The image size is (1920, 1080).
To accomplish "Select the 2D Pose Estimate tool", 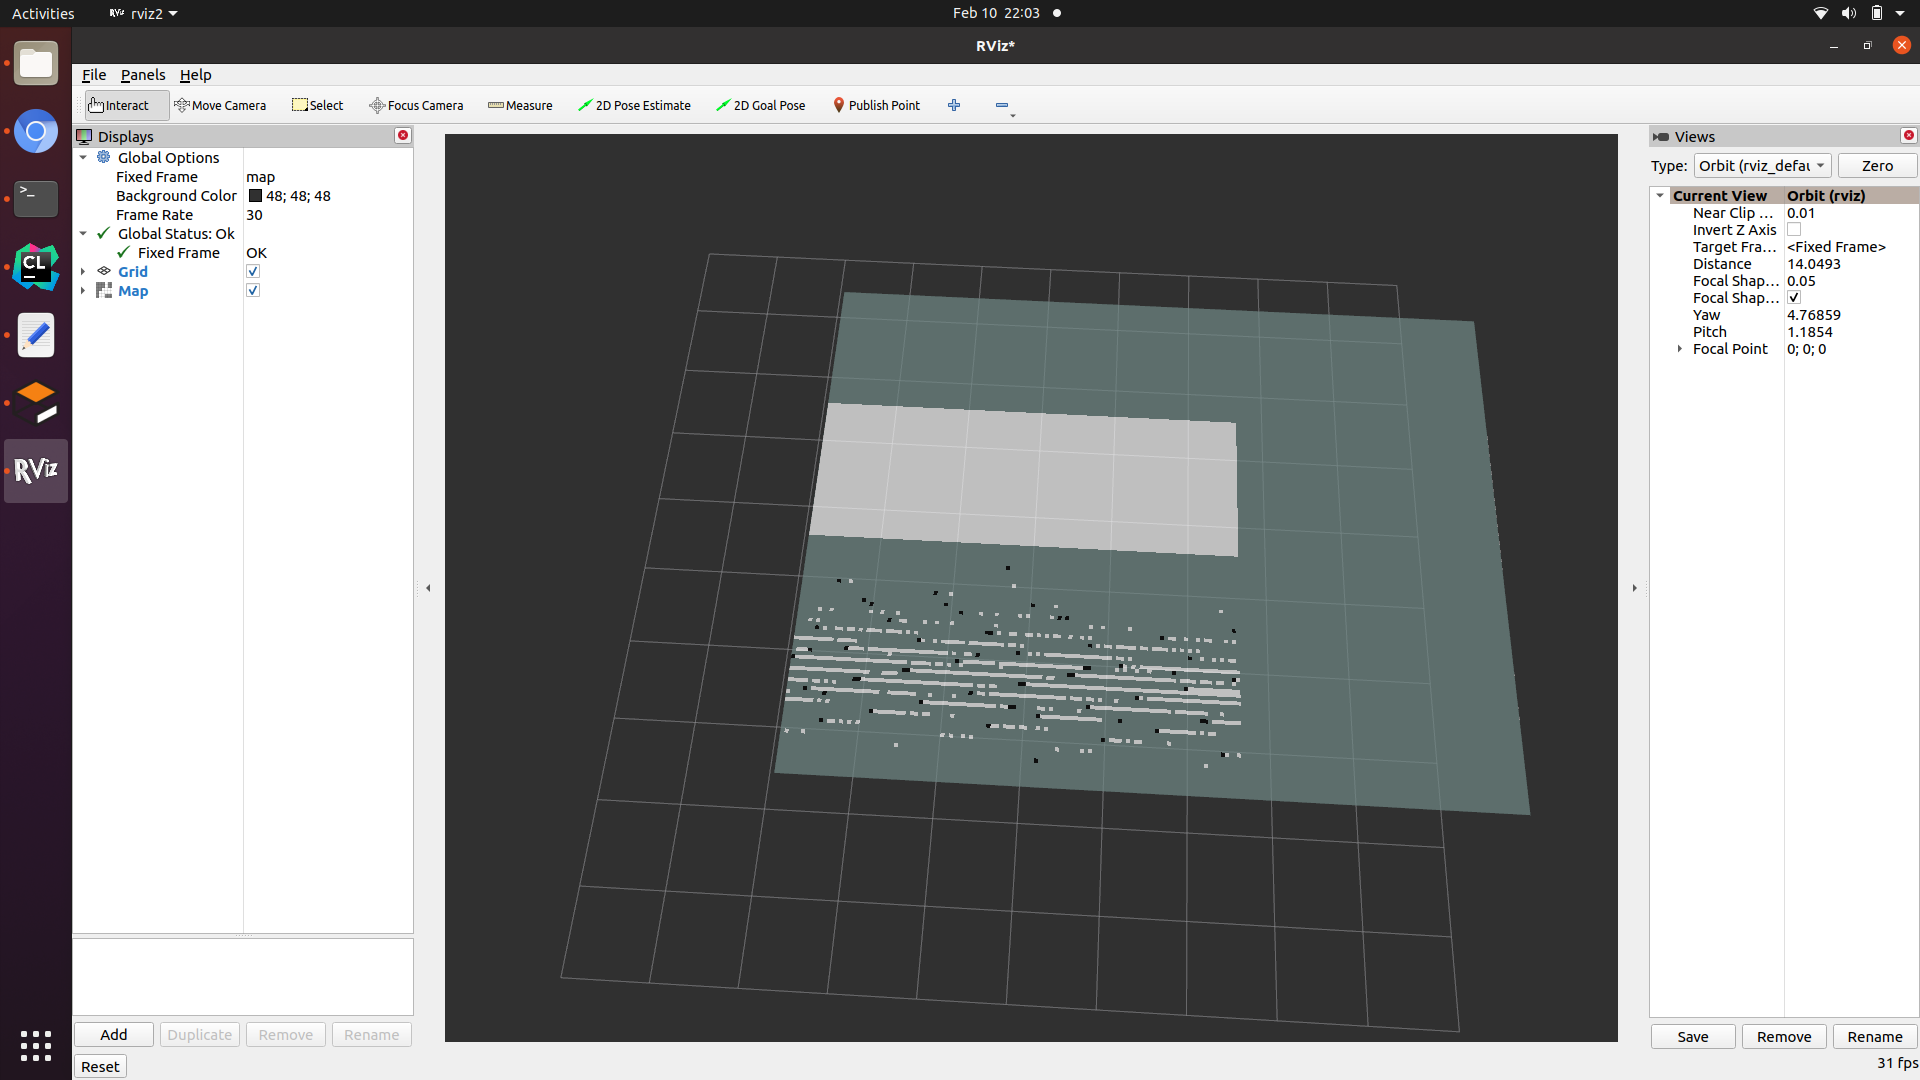I will click(x=634, y=105).
